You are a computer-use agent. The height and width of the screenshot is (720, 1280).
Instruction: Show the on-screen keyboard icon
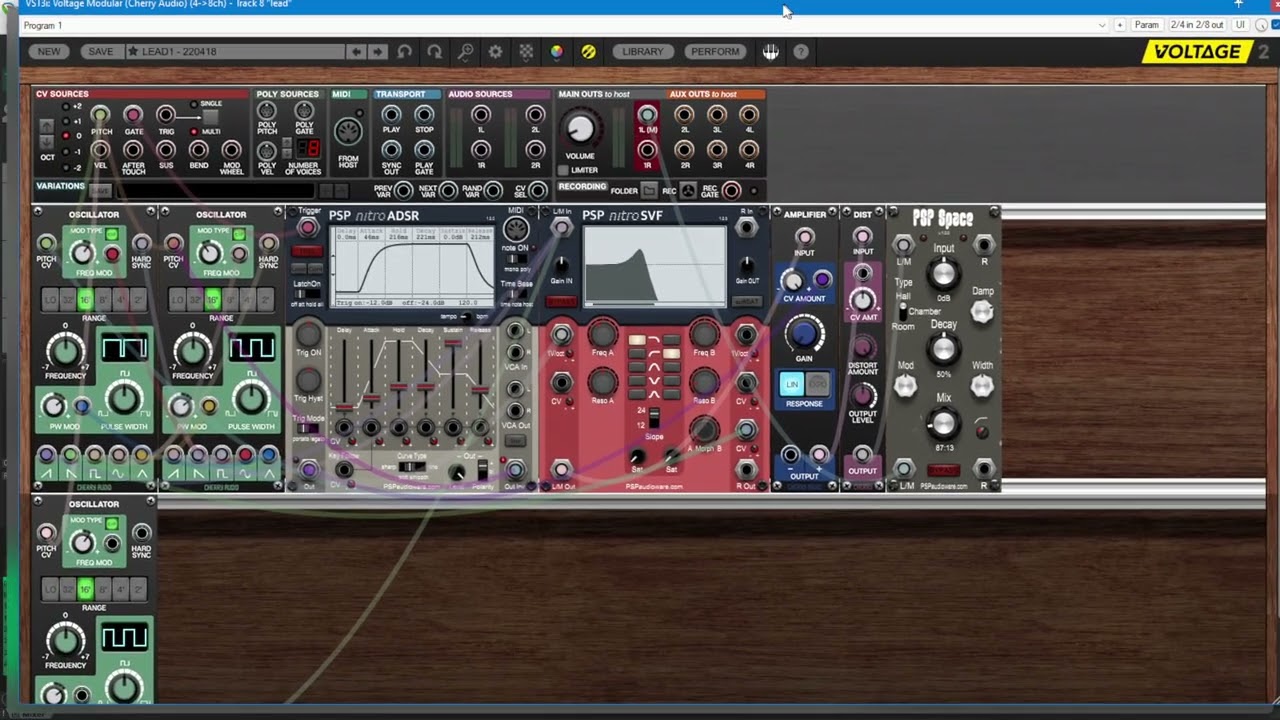point(770,52)
